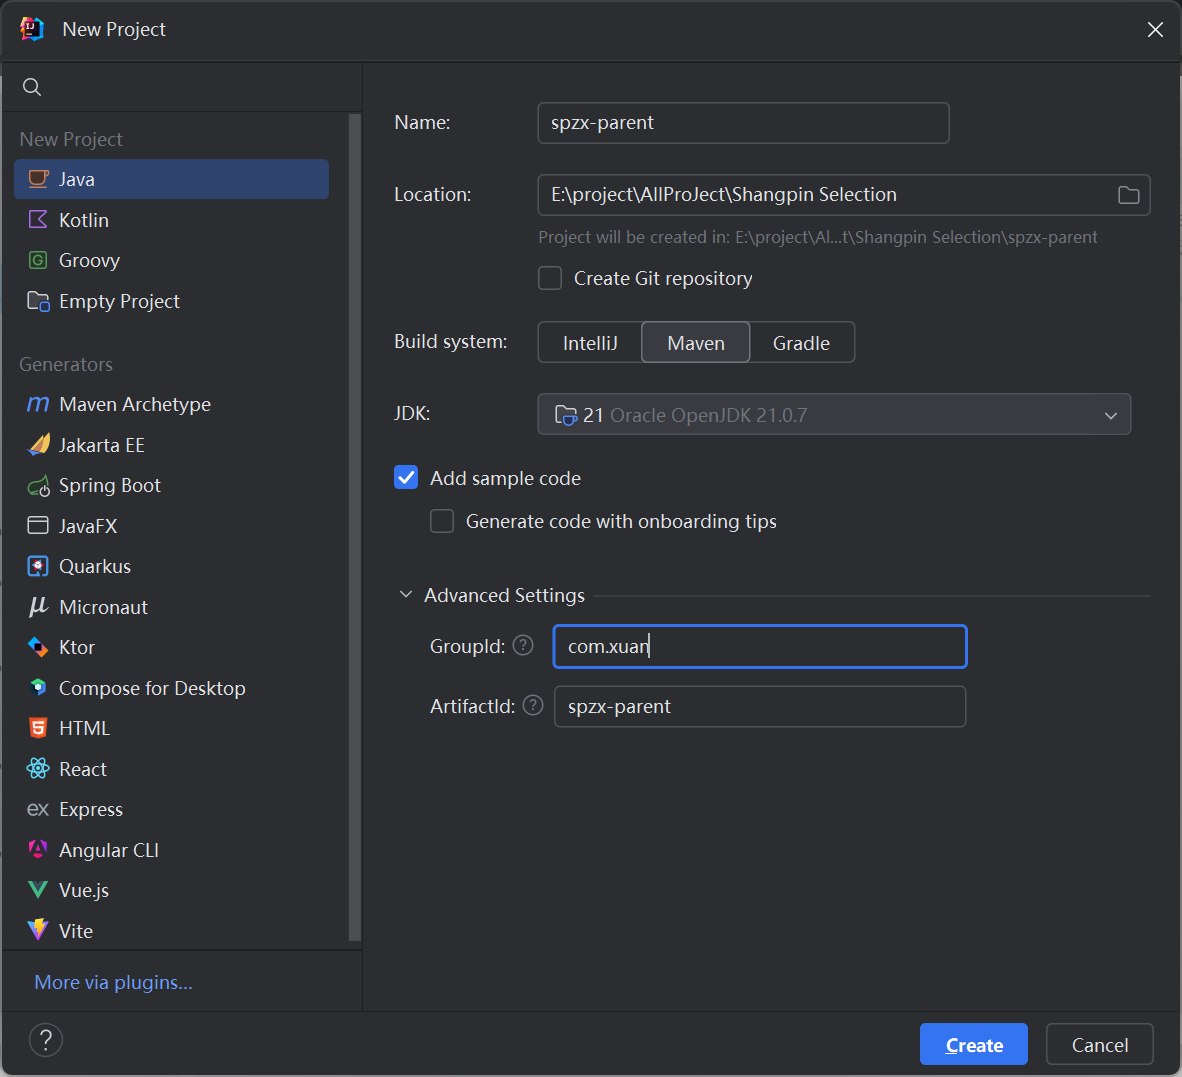Select Maven build system
Screen dimensions: 1182x1077
[695, 343]
